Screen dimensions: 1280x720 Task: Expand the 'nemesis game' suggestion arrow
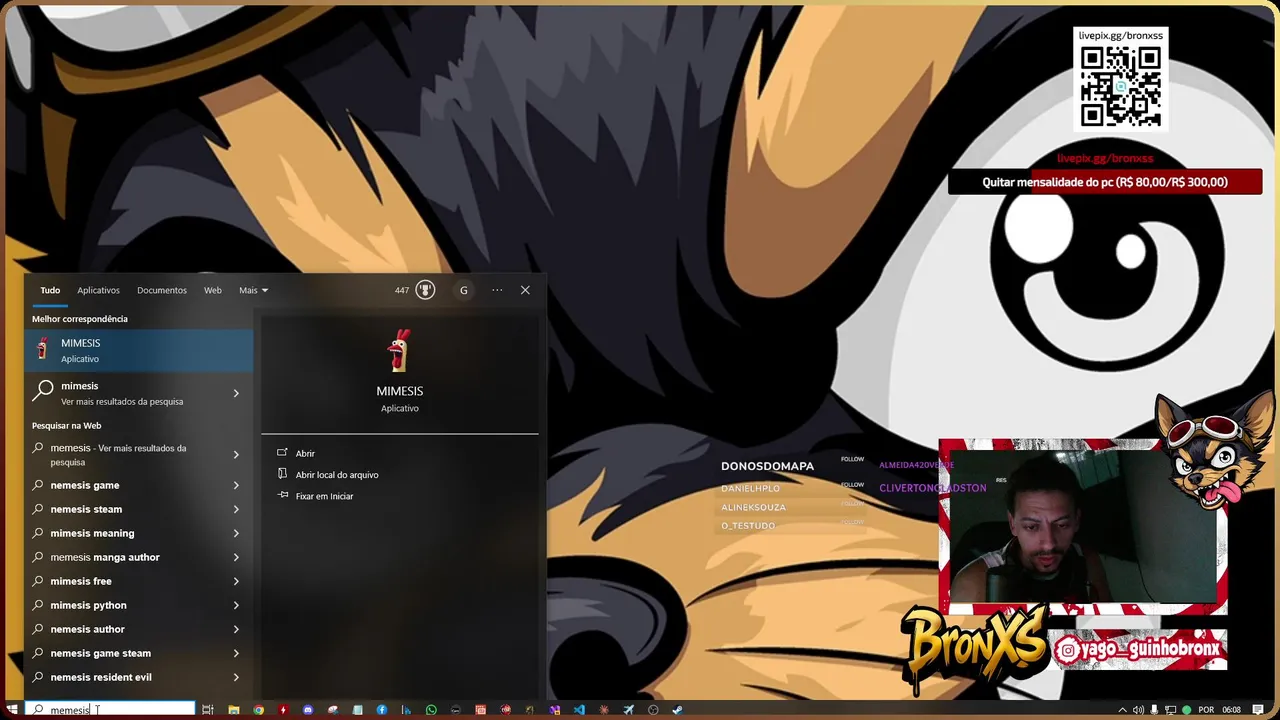point(236,485)
